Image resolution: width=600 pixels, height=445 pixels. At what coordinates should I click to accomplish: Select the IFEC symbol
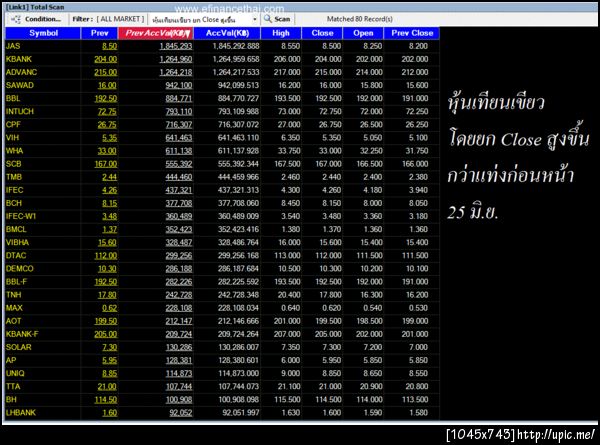click(15, 190)
